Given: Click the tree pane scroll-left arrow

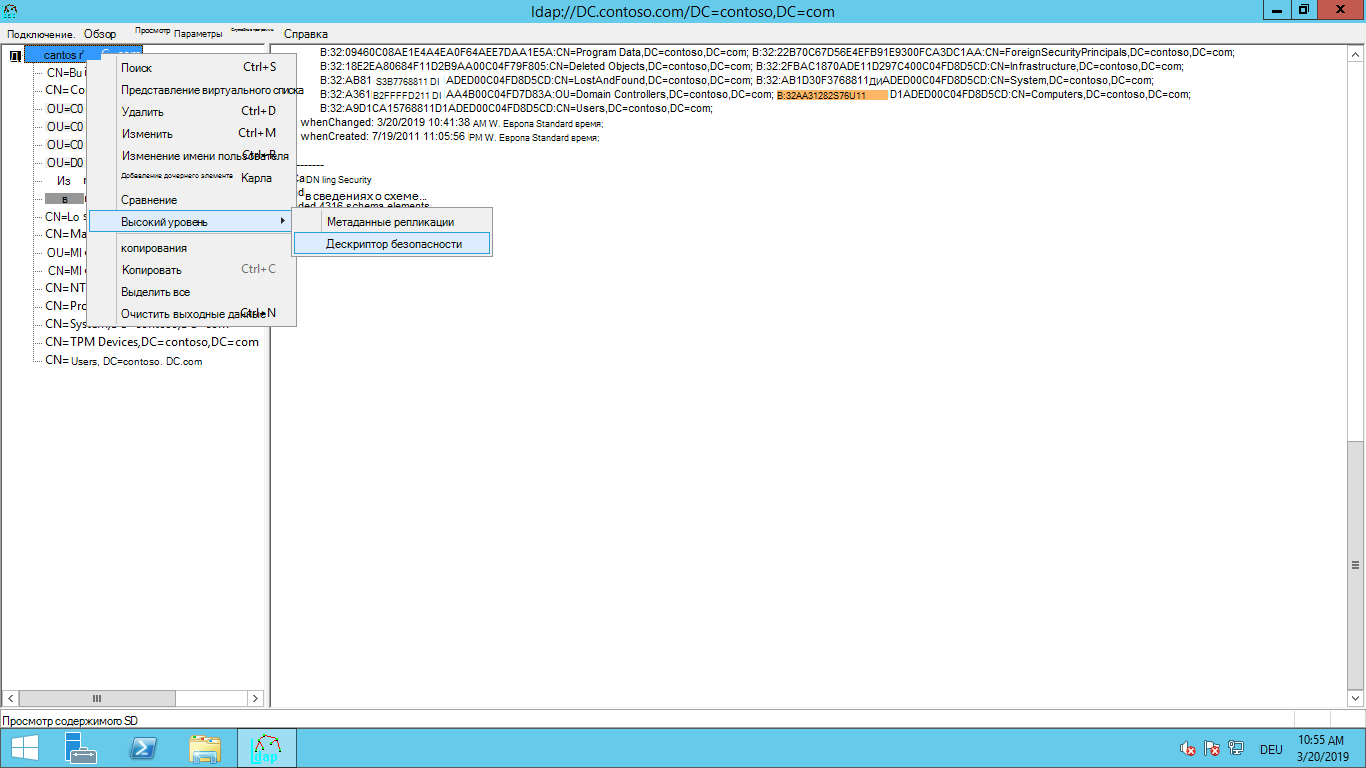Looking at the screenshot, I should coord(11,698).
